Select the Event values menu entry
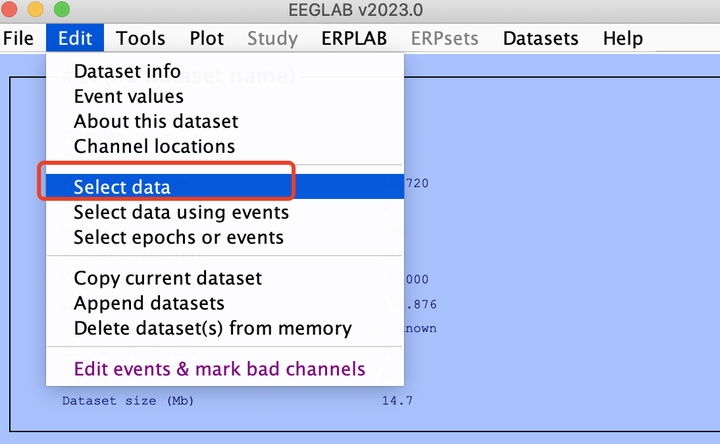 pyautogui.click(x=128, y=96)
